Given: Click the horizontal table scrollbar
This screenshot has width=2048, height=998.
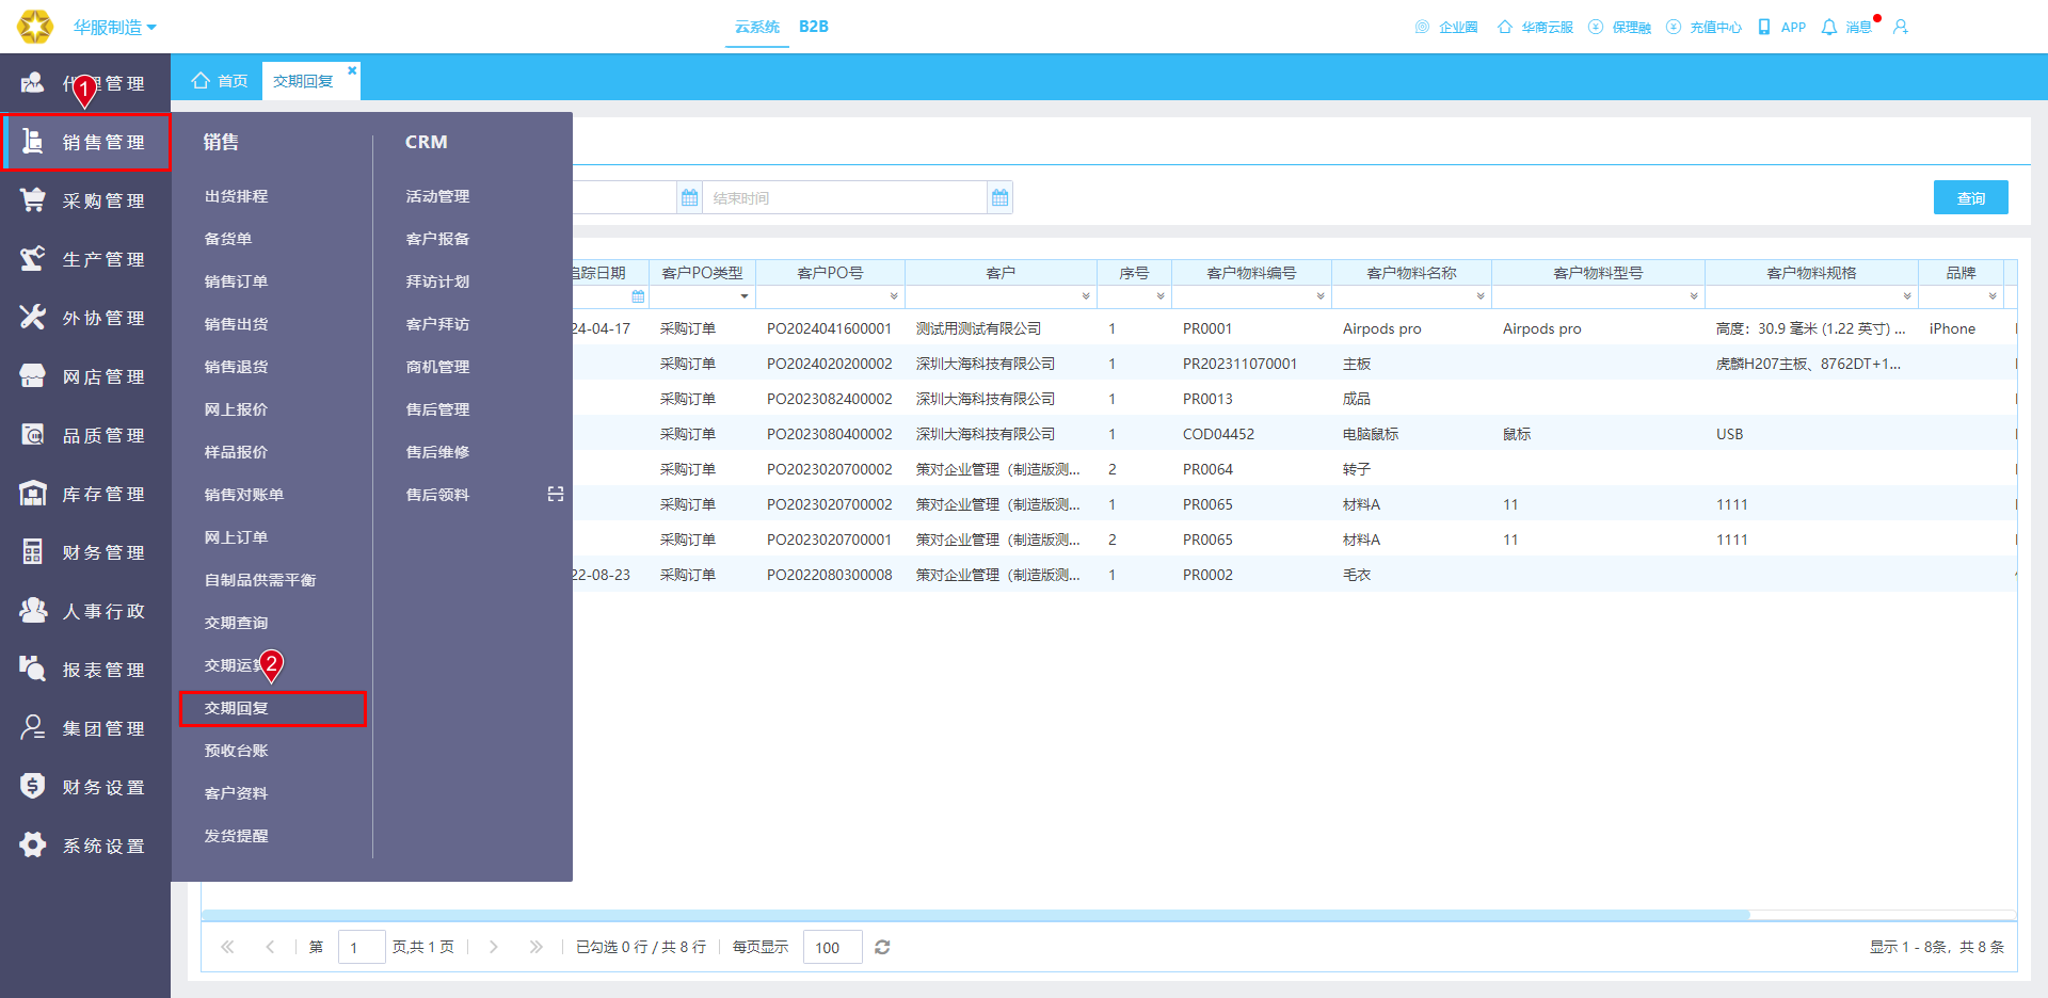Looking at the screenshot, I should 976,914.
